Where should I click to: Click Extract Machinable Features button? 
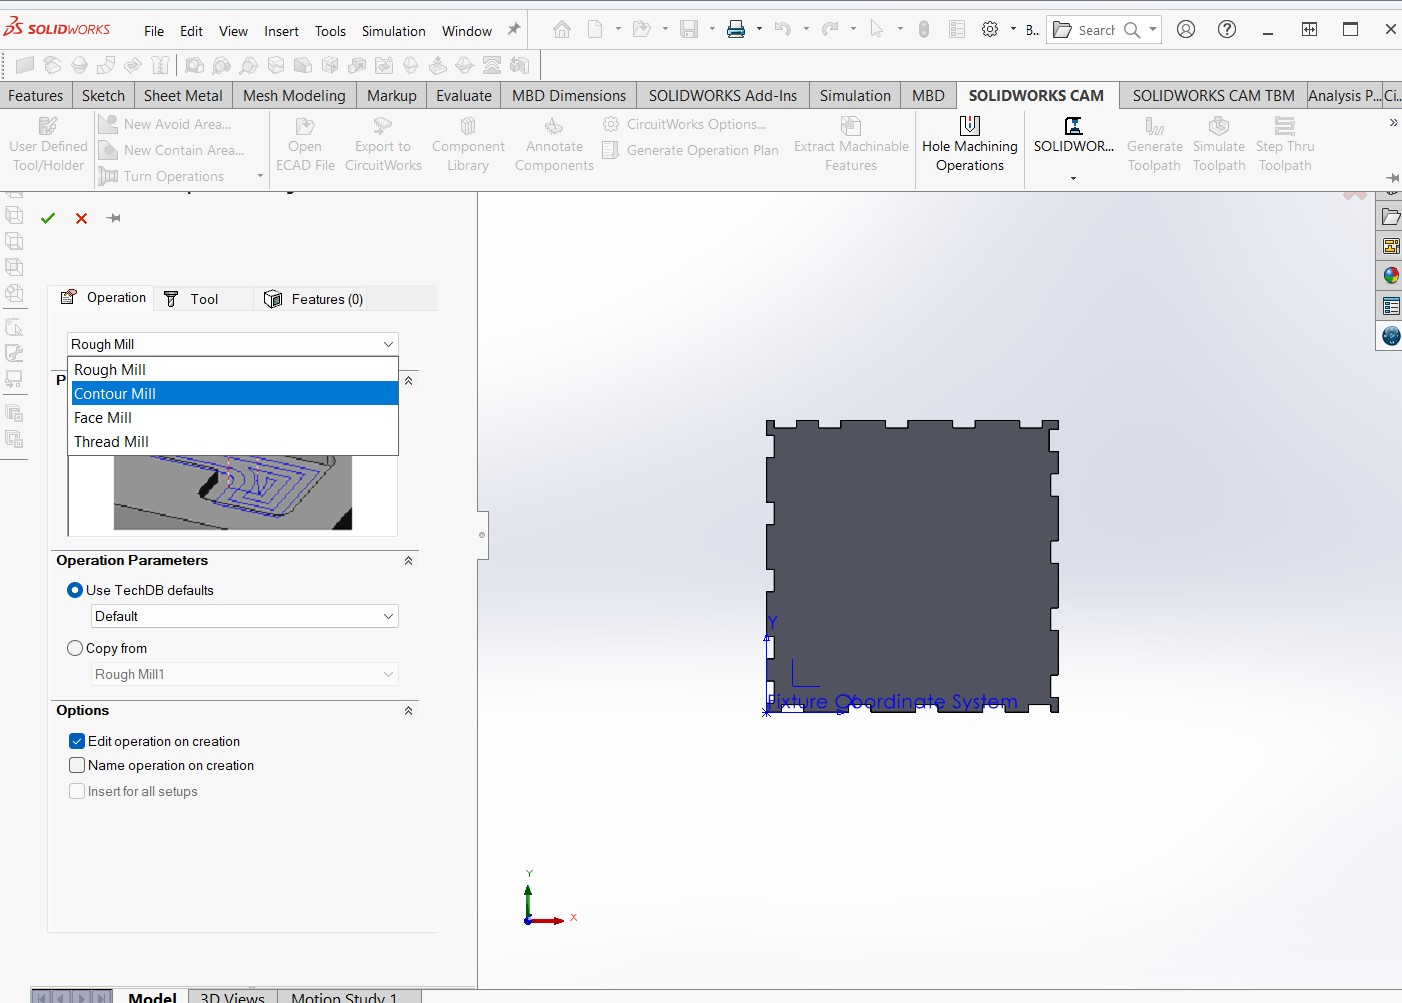click(851, 145)
